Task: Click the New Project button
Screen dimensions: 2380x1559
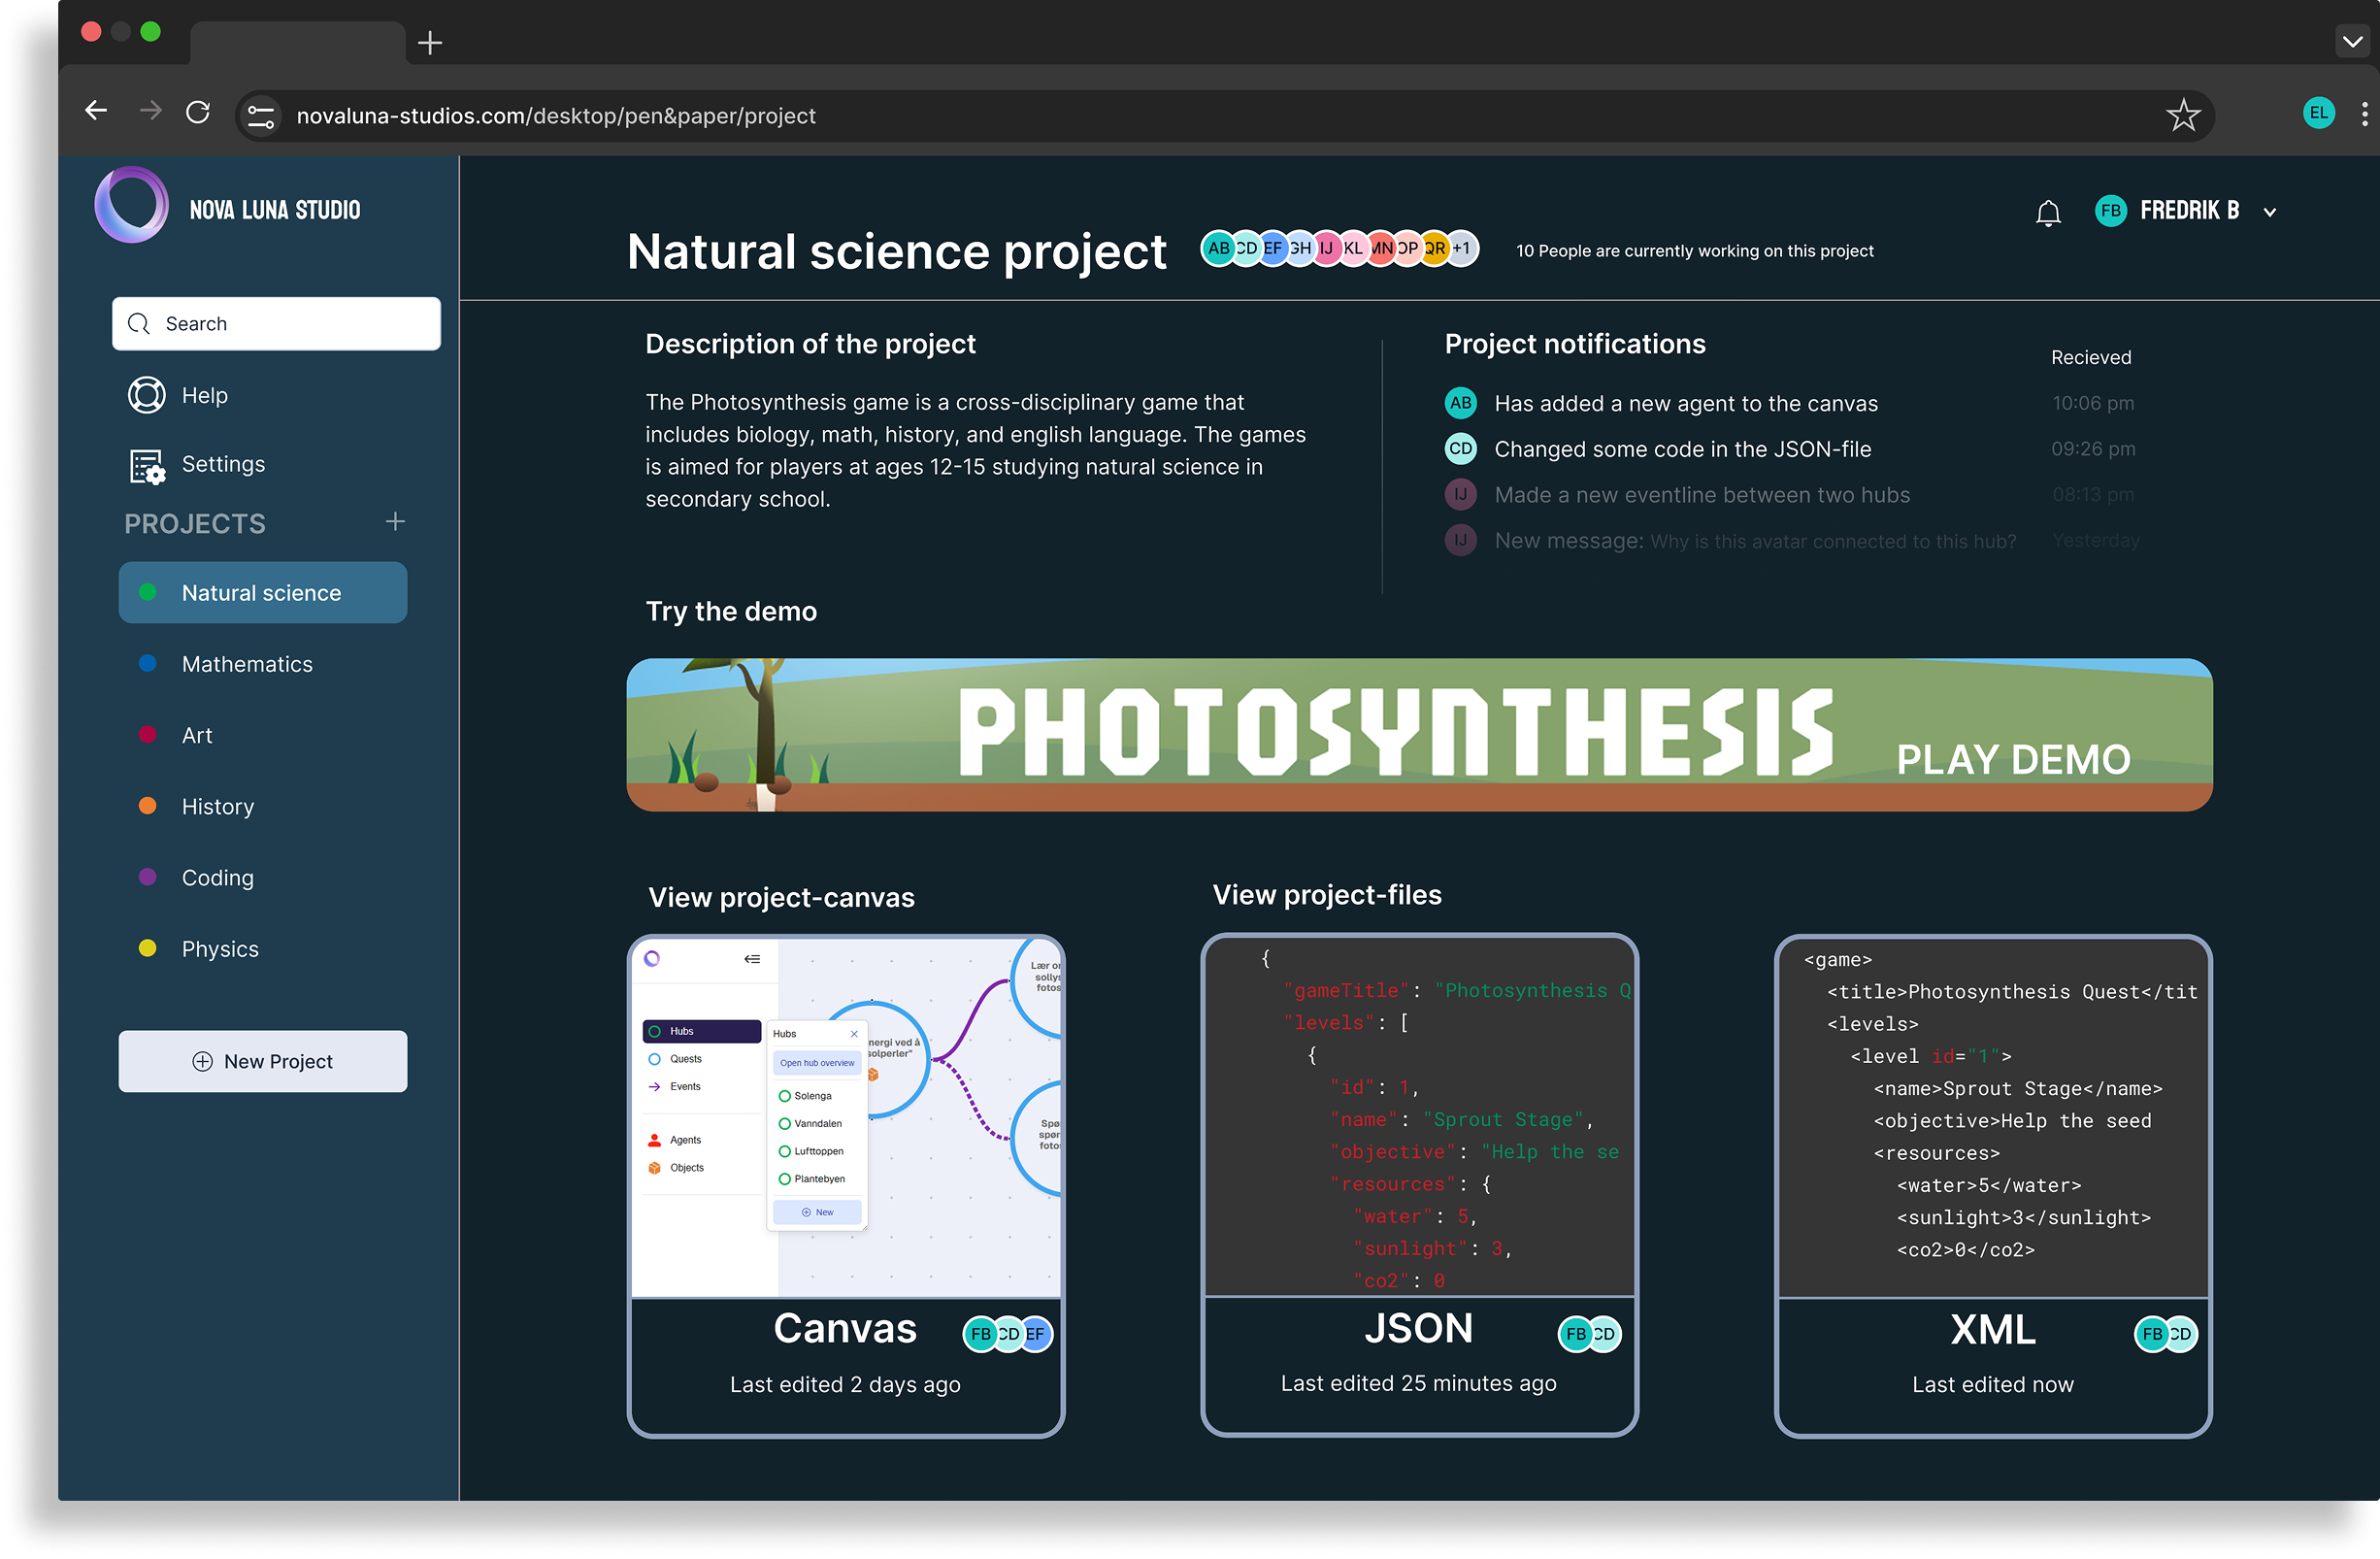Action: click(263, 1061)
